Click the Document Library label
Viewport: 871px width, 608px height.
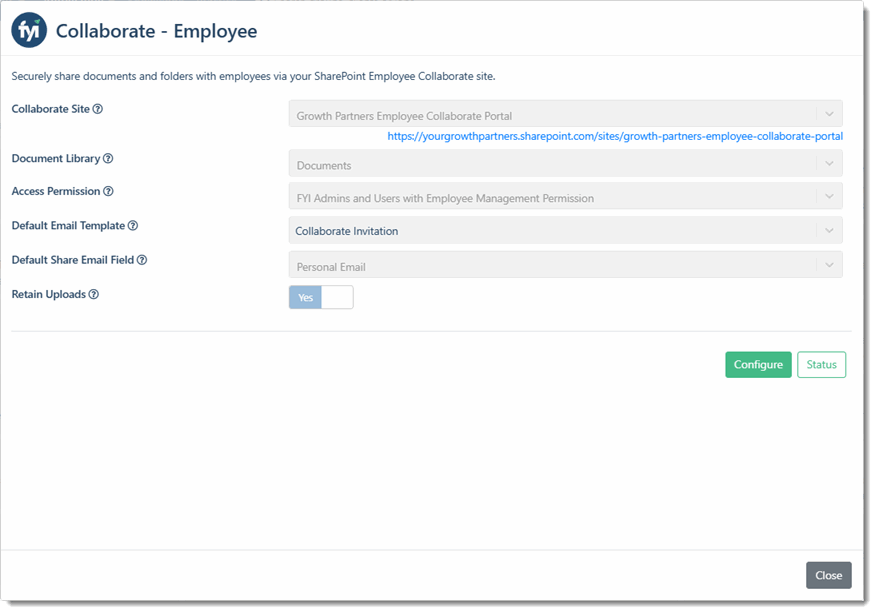56,158
